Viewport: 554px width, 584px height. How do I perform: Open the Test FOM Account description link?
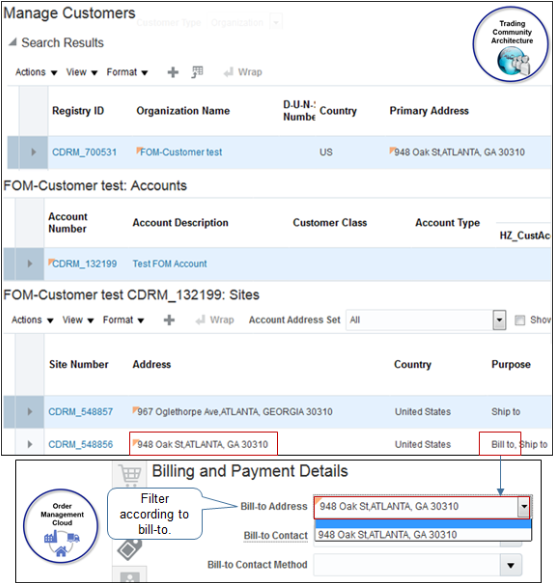point(170,264)
